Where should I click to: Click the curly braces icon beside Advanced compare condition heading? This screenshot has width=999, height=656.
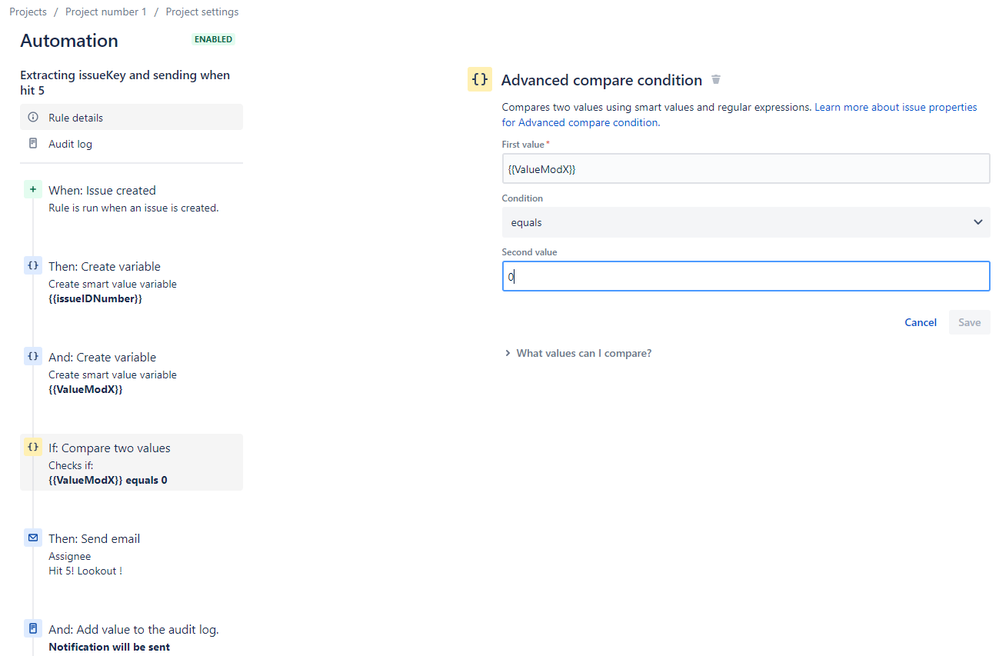[x=479, y=80]
